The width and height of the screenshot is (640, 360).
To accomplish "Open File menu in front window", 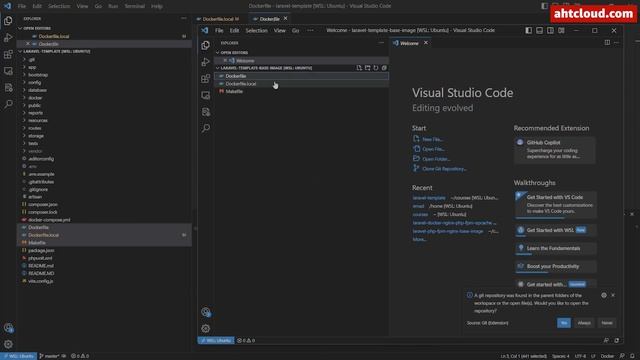I will click(x=219, y=31).
